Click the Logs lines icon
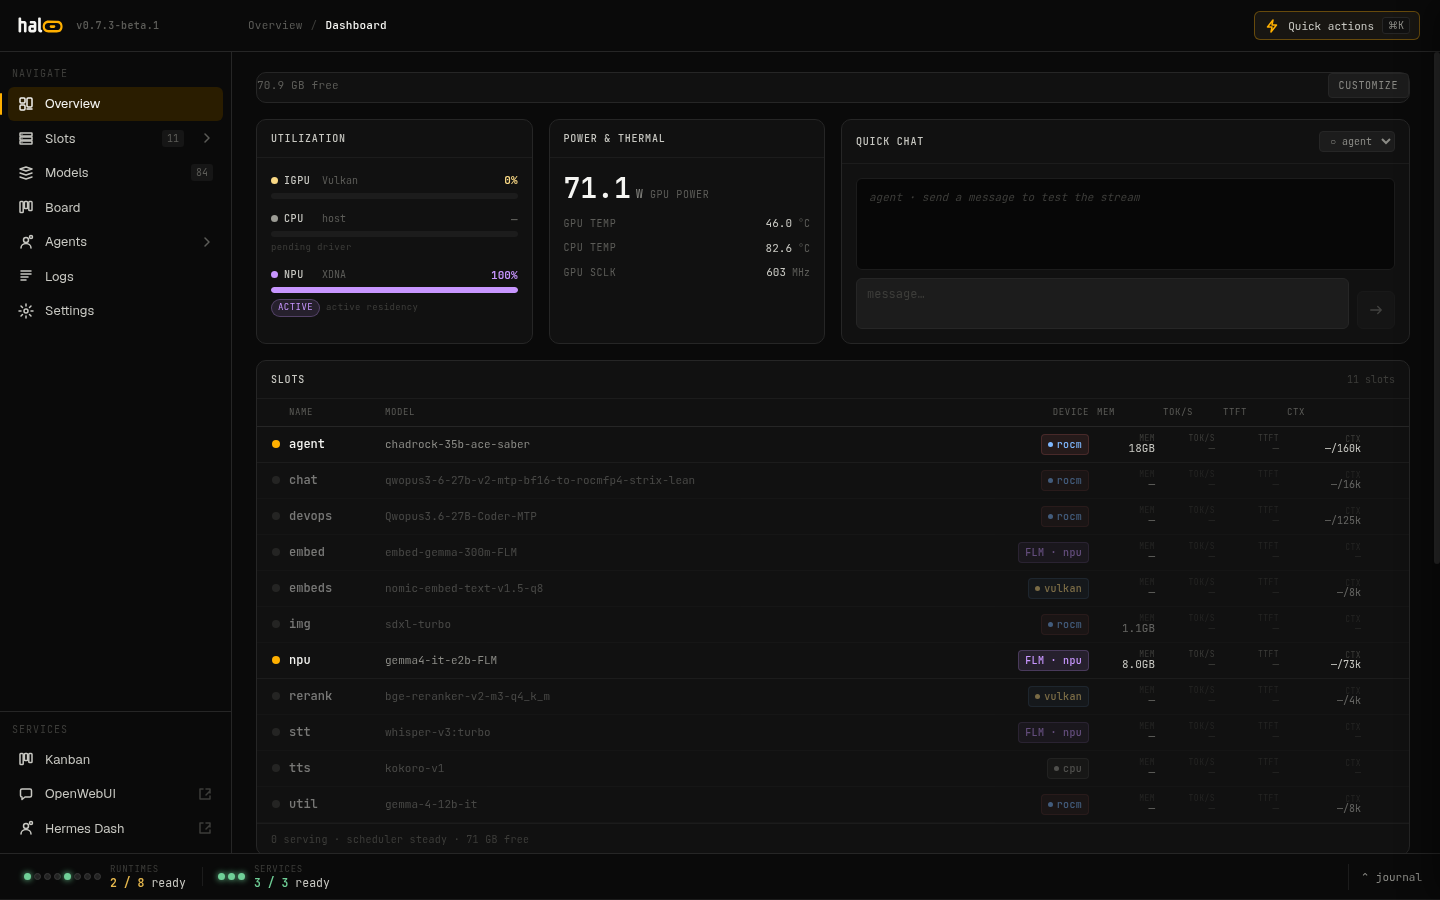This screenshot has width=1440, height=900. click(26, 277)
